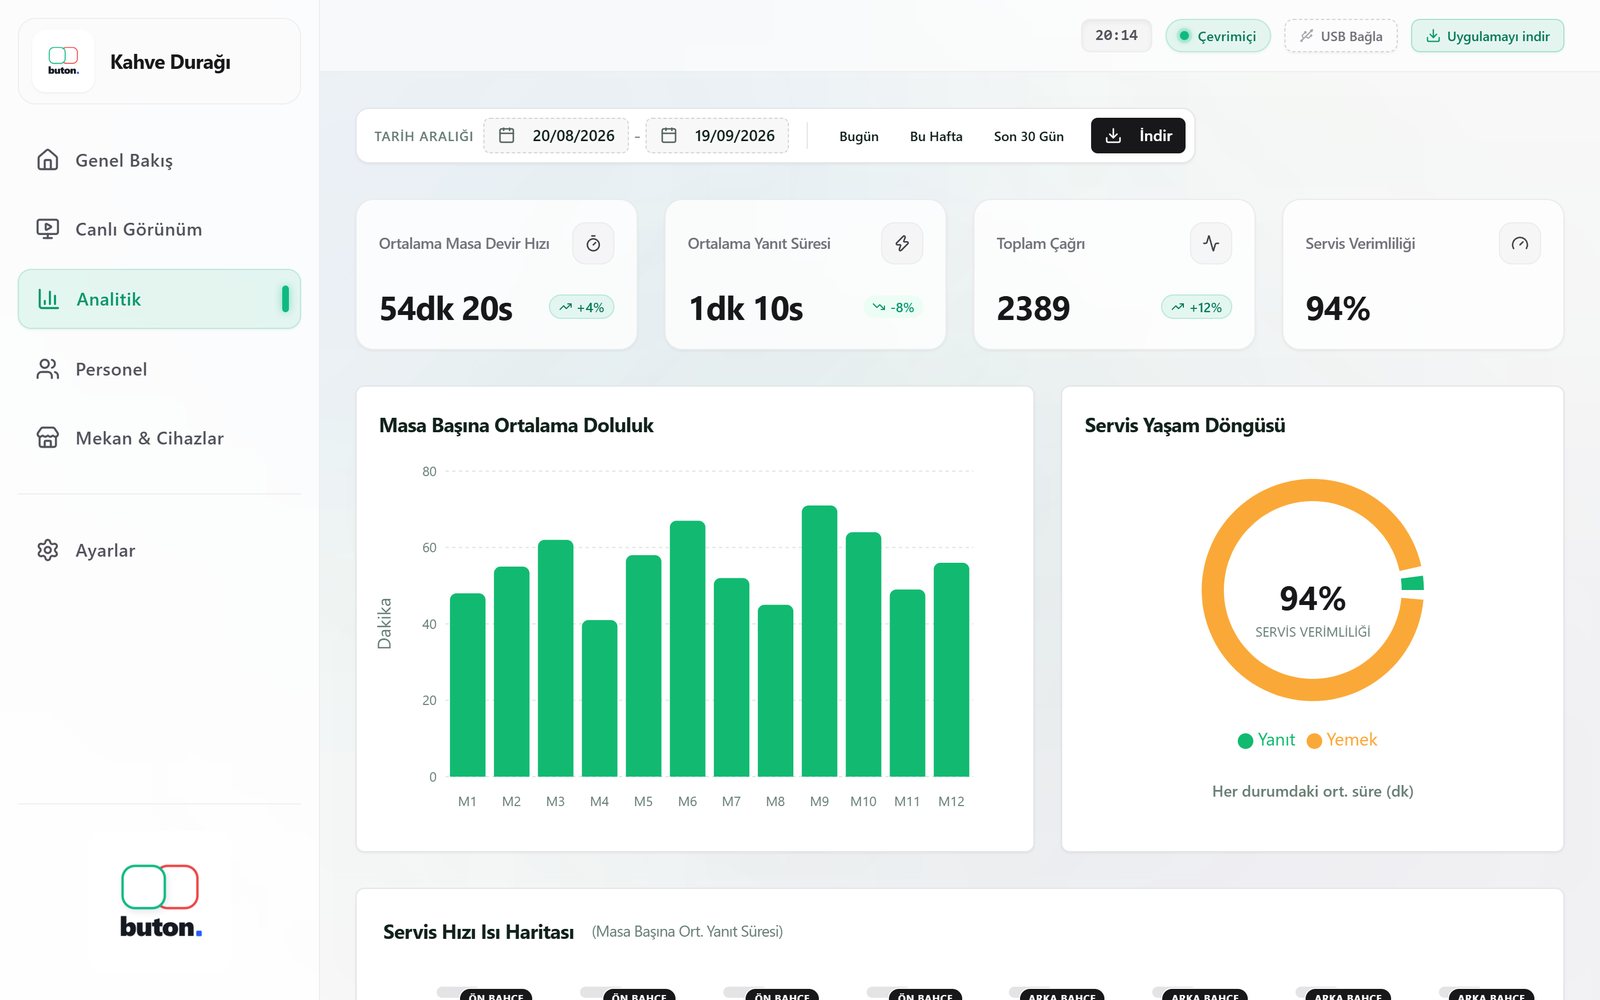Click the Genel Bakış home icon
Screen dimensions: 1600x1000
48,160
